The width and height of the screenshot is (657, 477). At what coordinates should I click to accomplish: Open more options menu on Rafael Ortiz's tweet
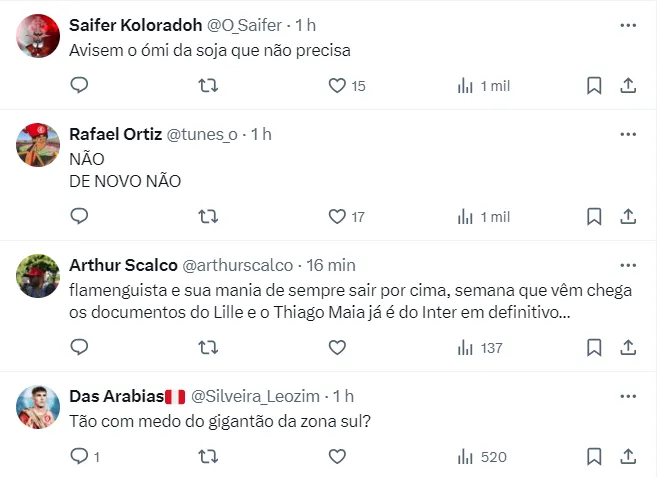point(627,134)
